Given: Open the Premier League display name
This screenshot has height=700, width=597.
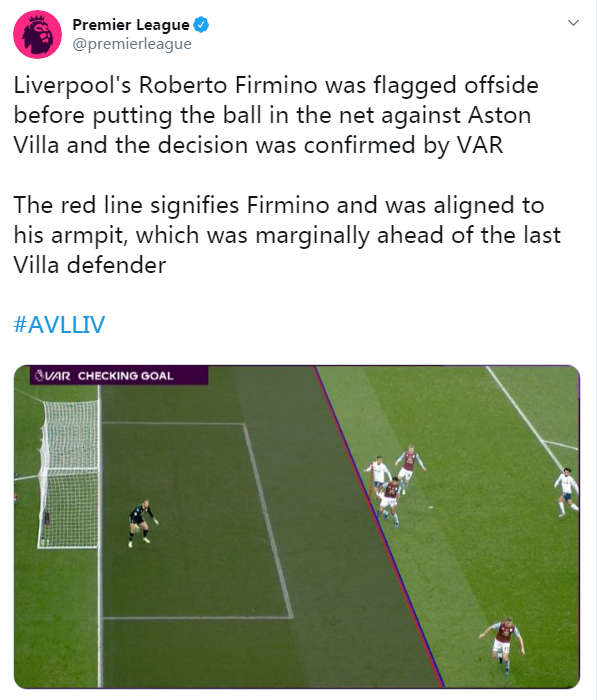Looking at the screenshot, I should [131, 25].
